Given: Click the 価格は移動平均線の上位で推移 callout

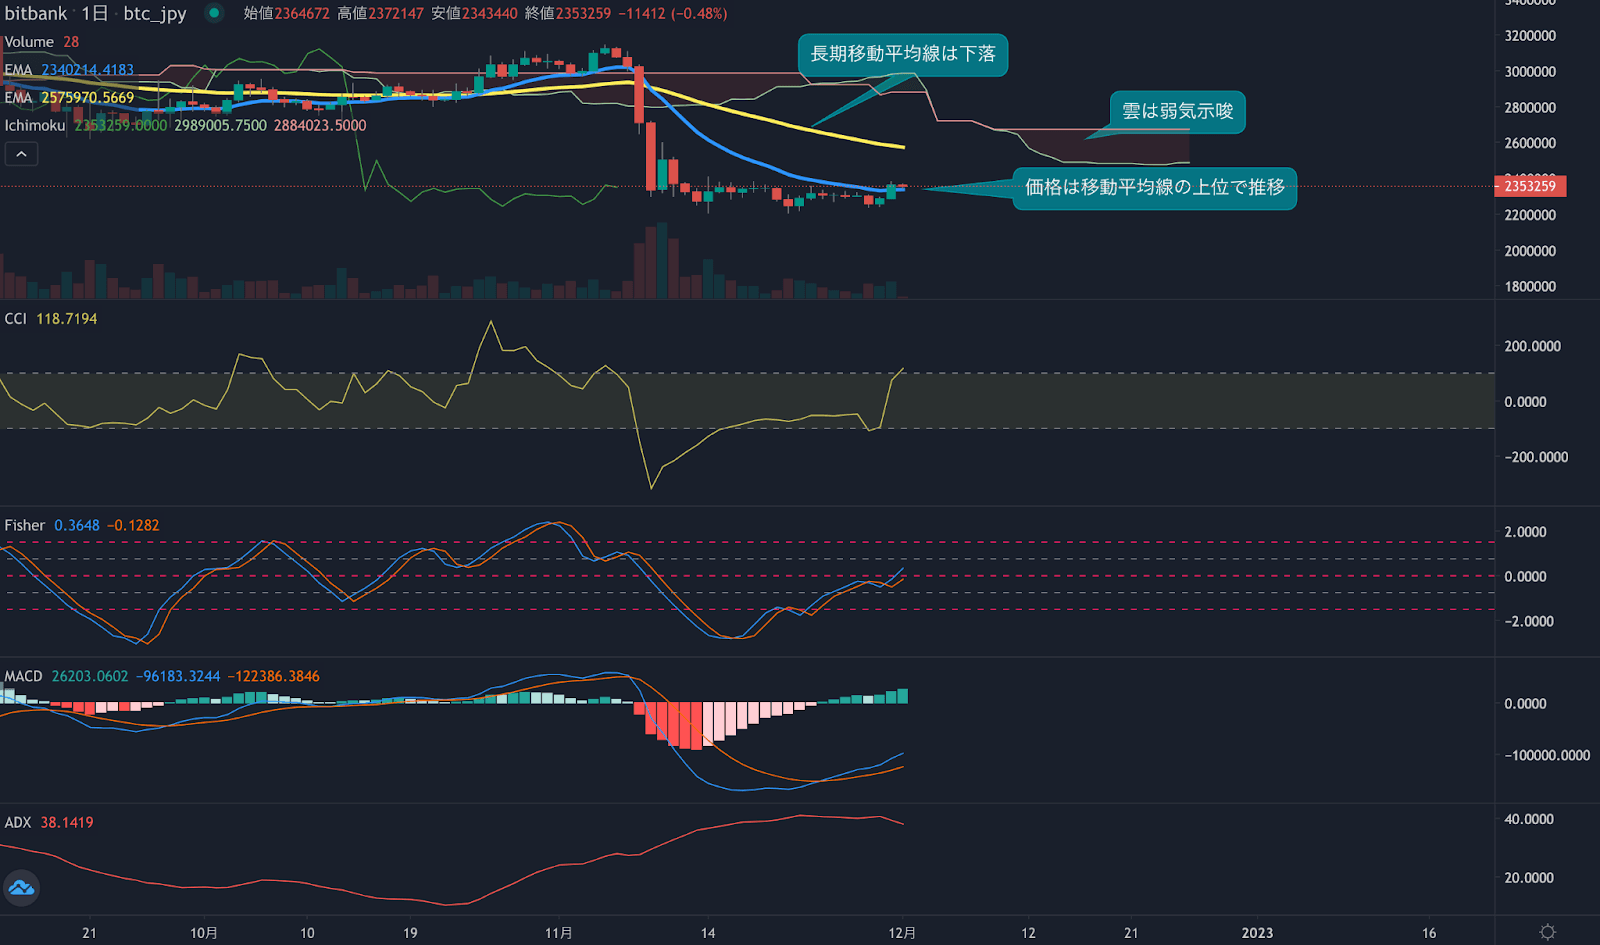Looking at the screenshot, I should coord(1154,188).
